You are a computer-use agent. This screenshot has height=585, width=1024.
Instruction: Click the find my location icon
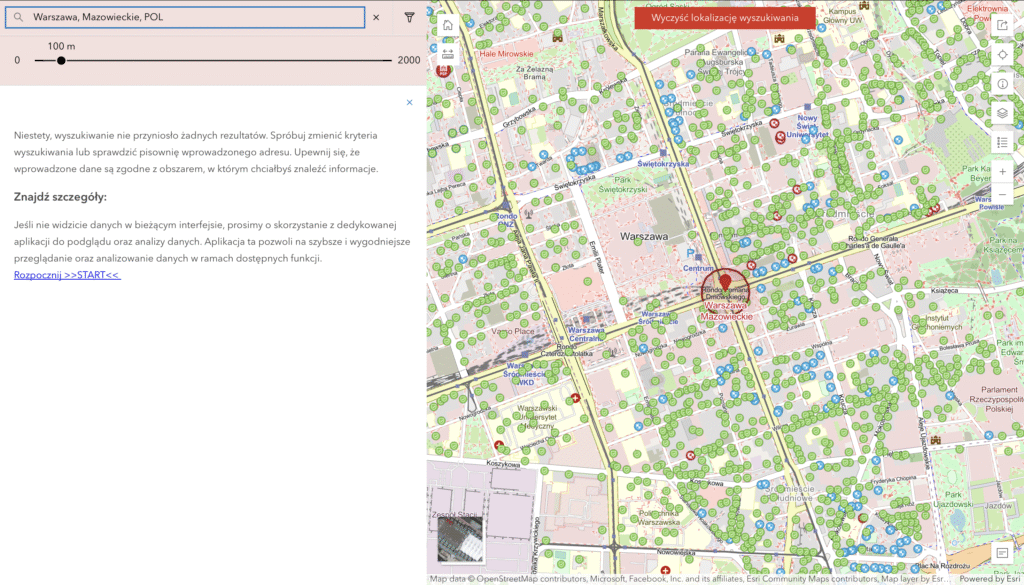[1003, 54]
